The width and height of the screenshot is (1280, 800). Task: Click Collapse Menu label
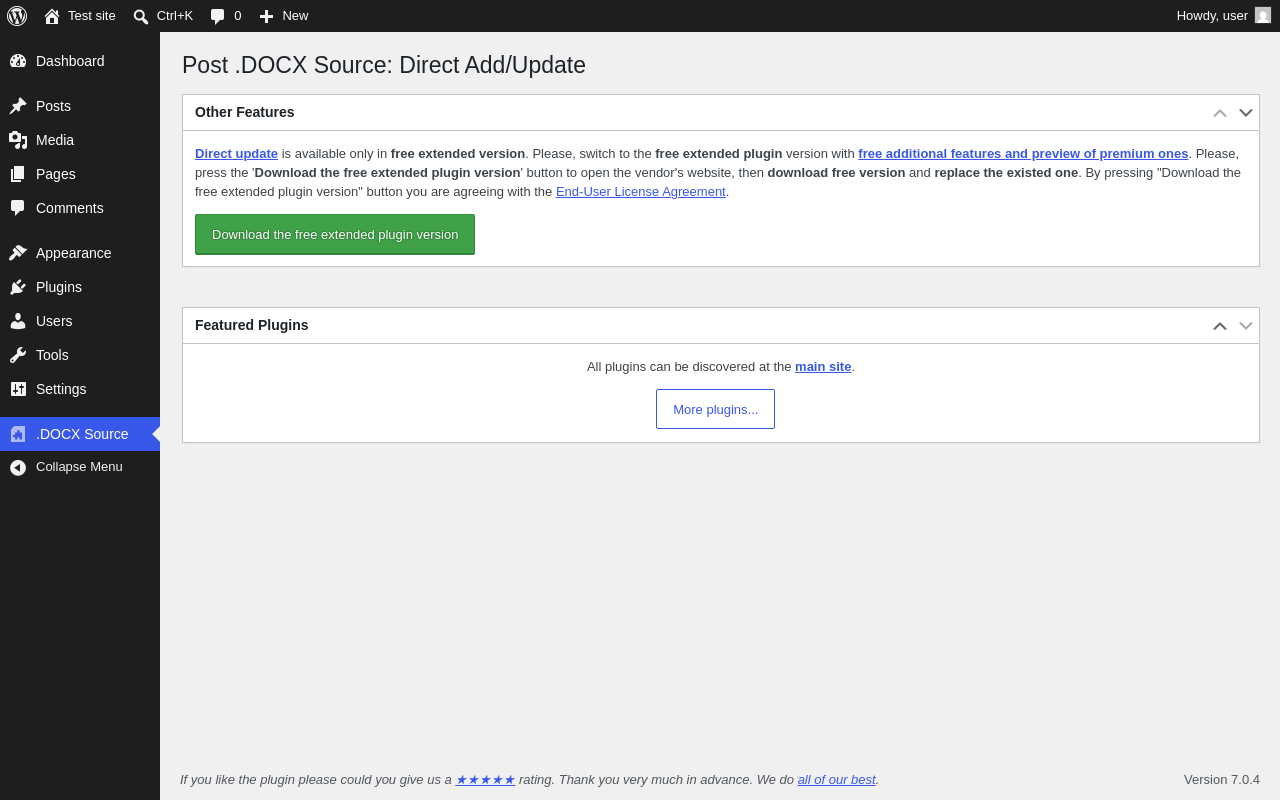[x=79, y=467]
